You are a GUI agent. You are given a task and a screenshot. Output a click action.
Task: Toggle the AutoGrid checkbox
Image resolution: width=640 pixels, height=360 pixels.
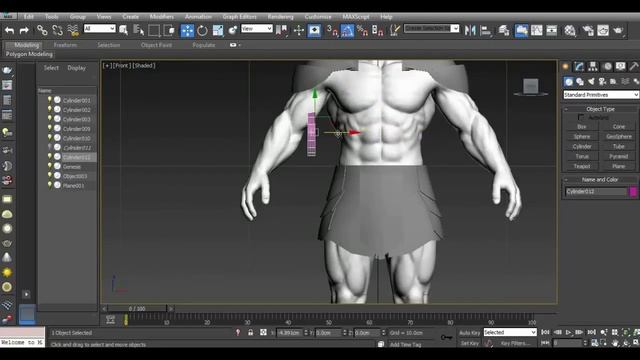point(580,117)
